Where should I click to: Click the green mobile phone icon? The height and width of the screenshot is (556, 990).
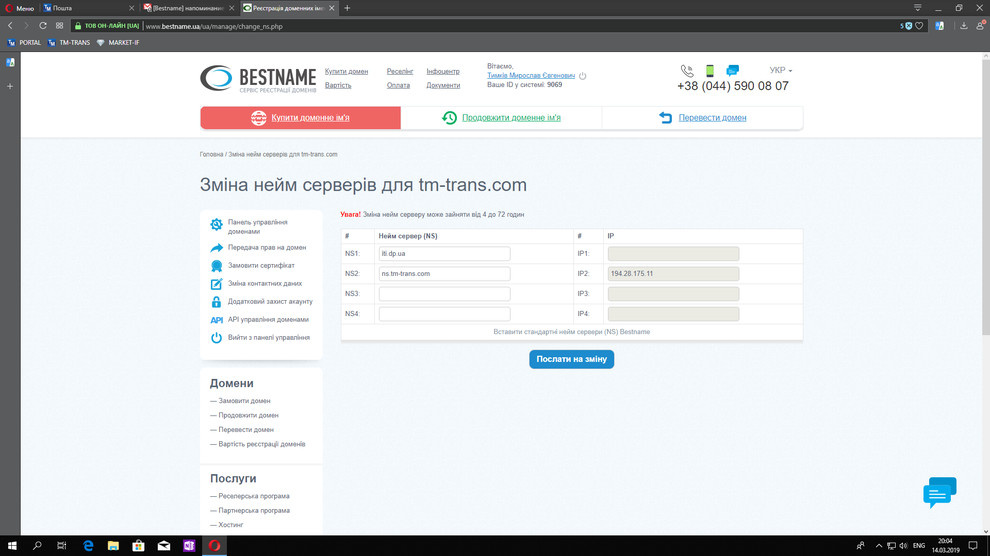click(710, 71)
